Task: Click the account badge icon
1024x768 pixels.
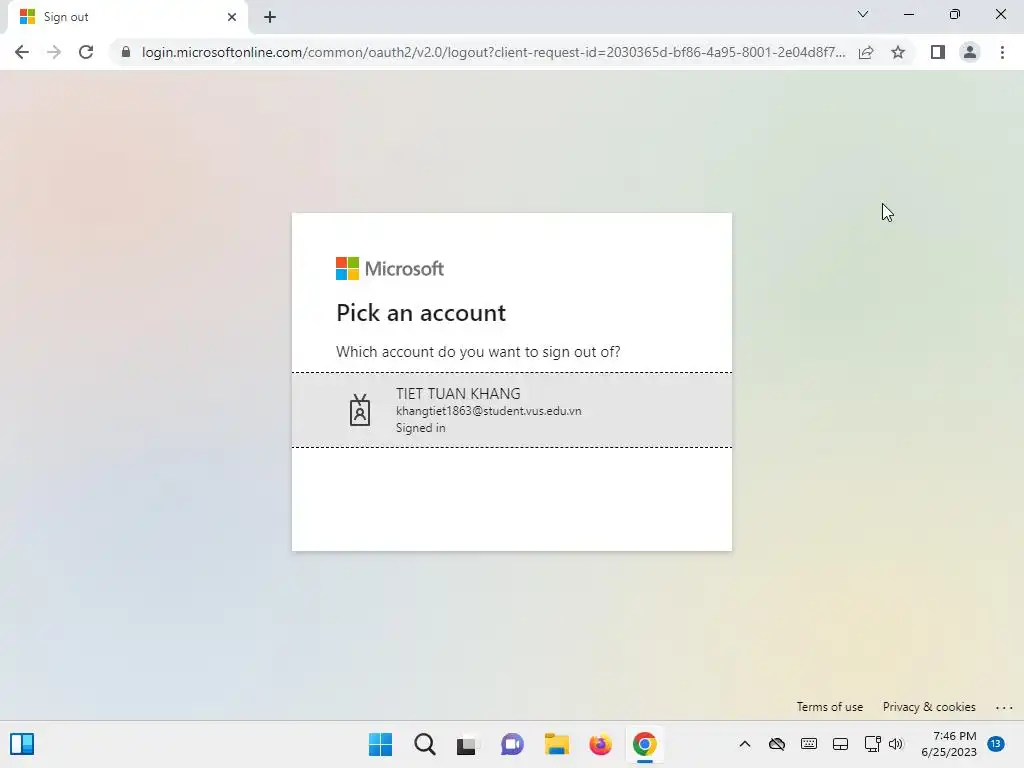Action: coord(360,410)
